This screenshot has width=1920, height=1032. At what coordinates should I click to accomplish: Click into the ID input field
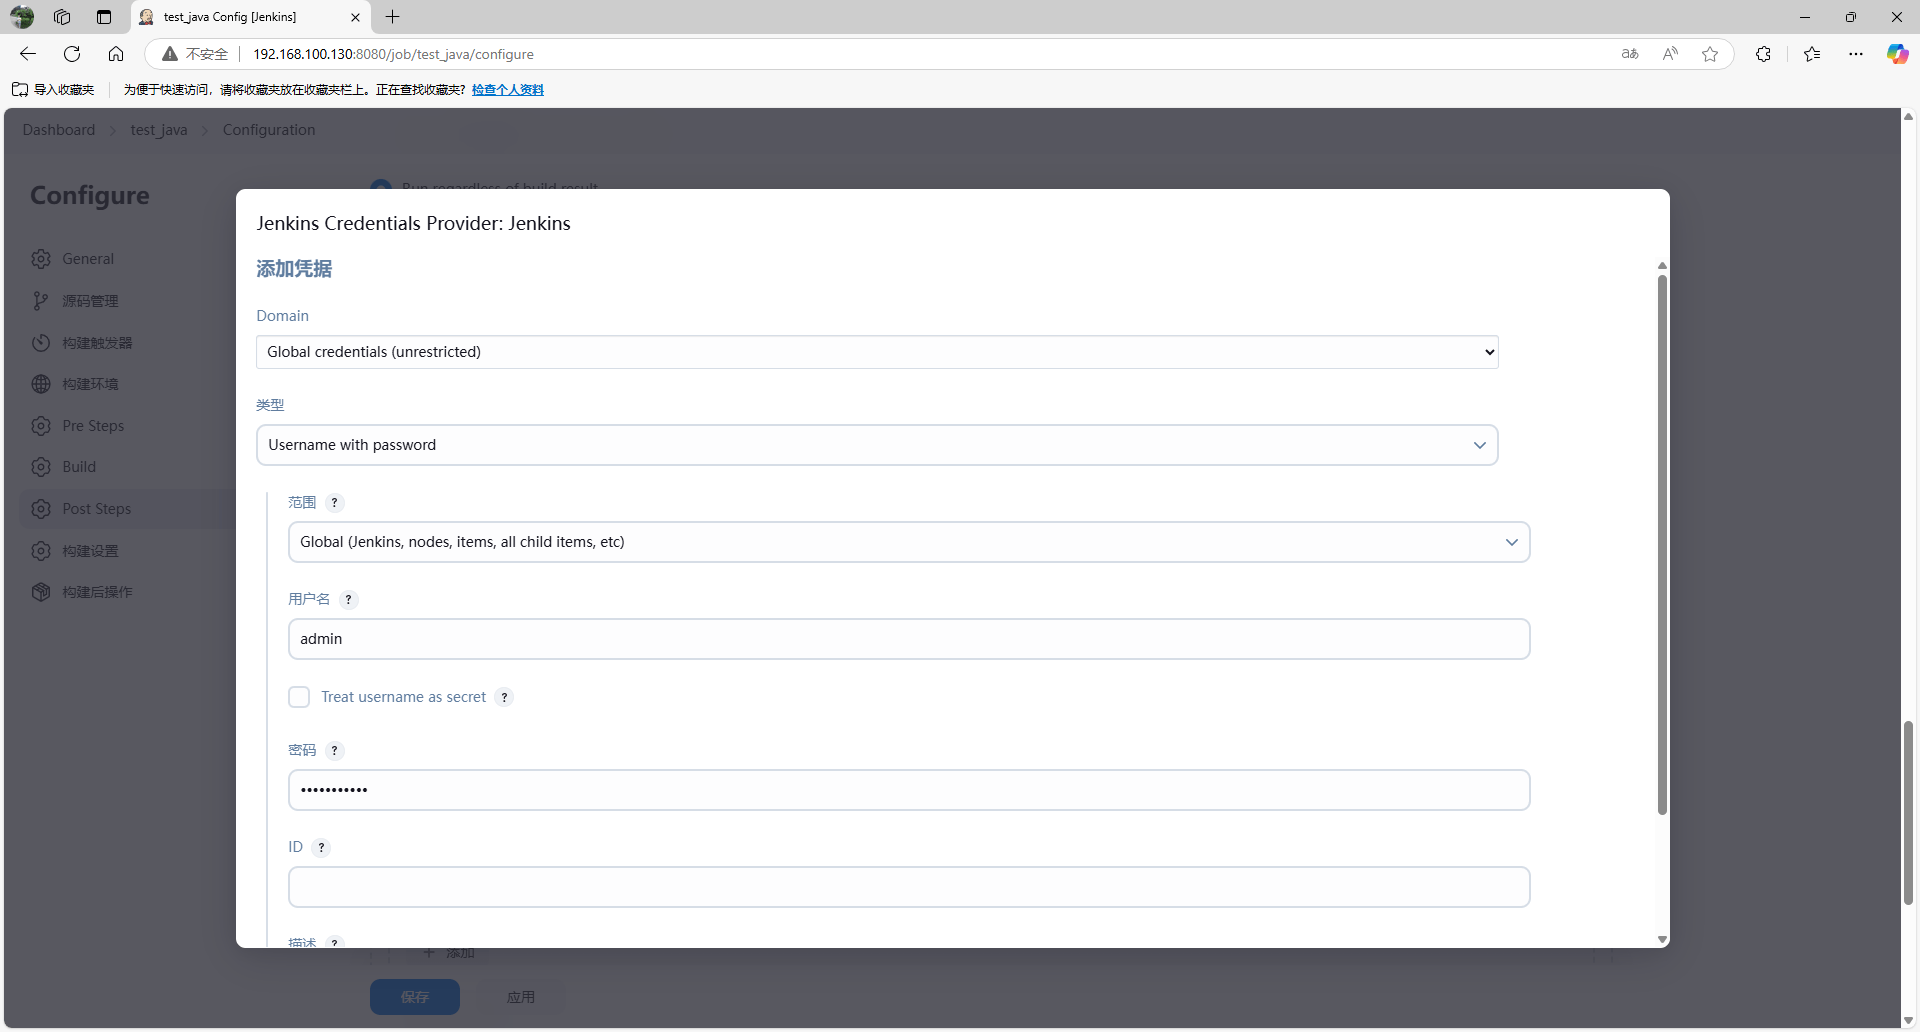coord(908,887)
